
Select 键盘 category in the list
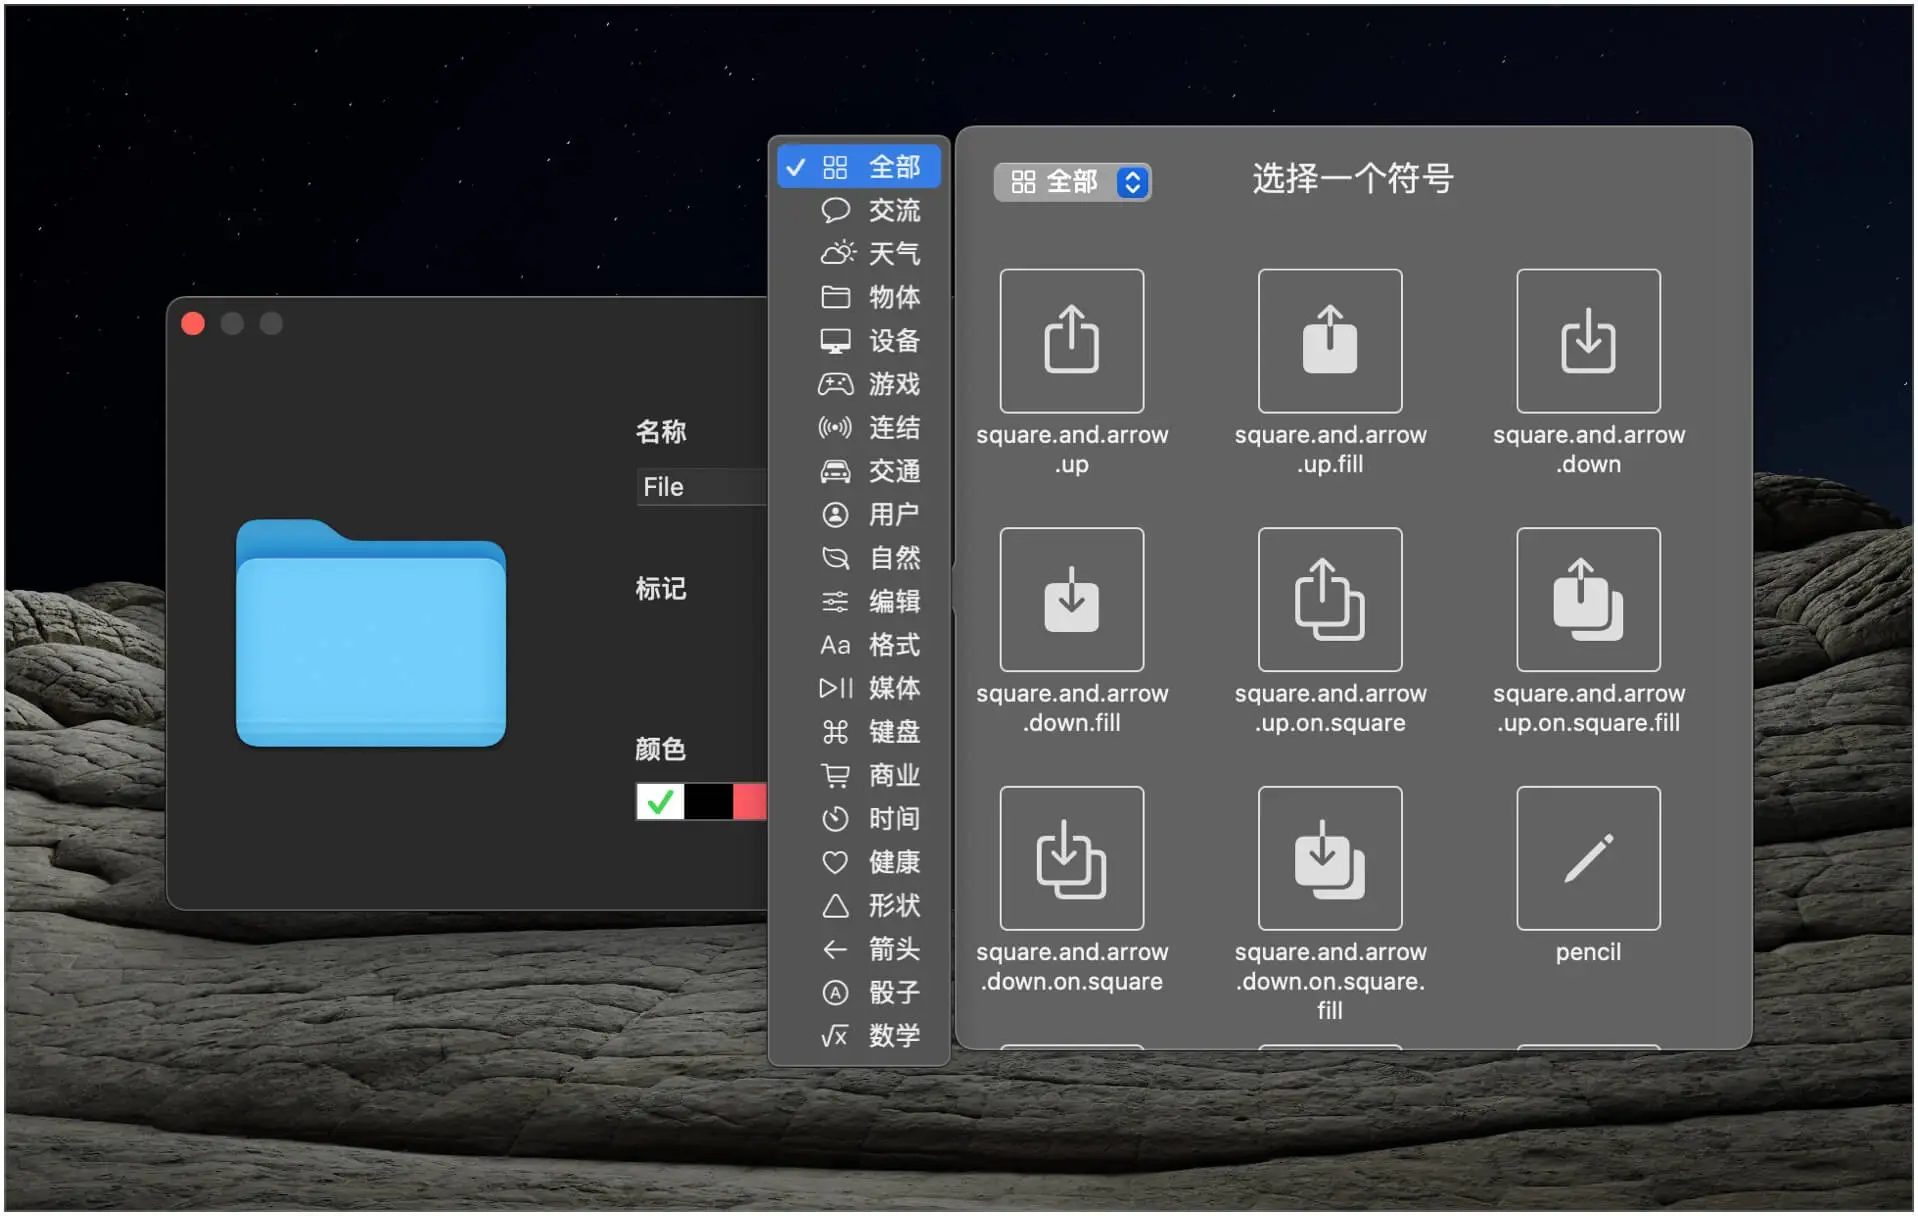pos(859,732)
